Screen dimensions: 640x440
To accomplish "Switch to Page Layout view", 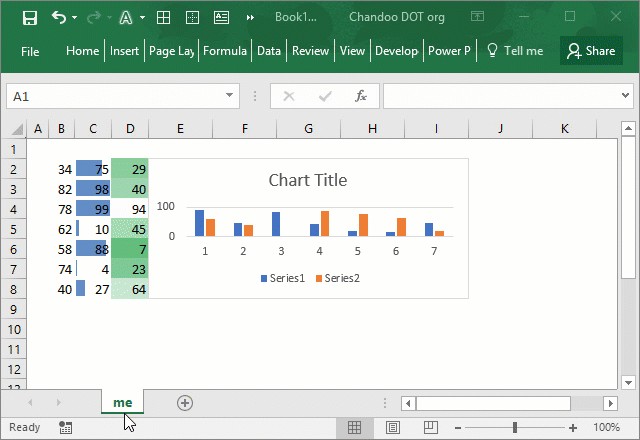I will (392, 427).
